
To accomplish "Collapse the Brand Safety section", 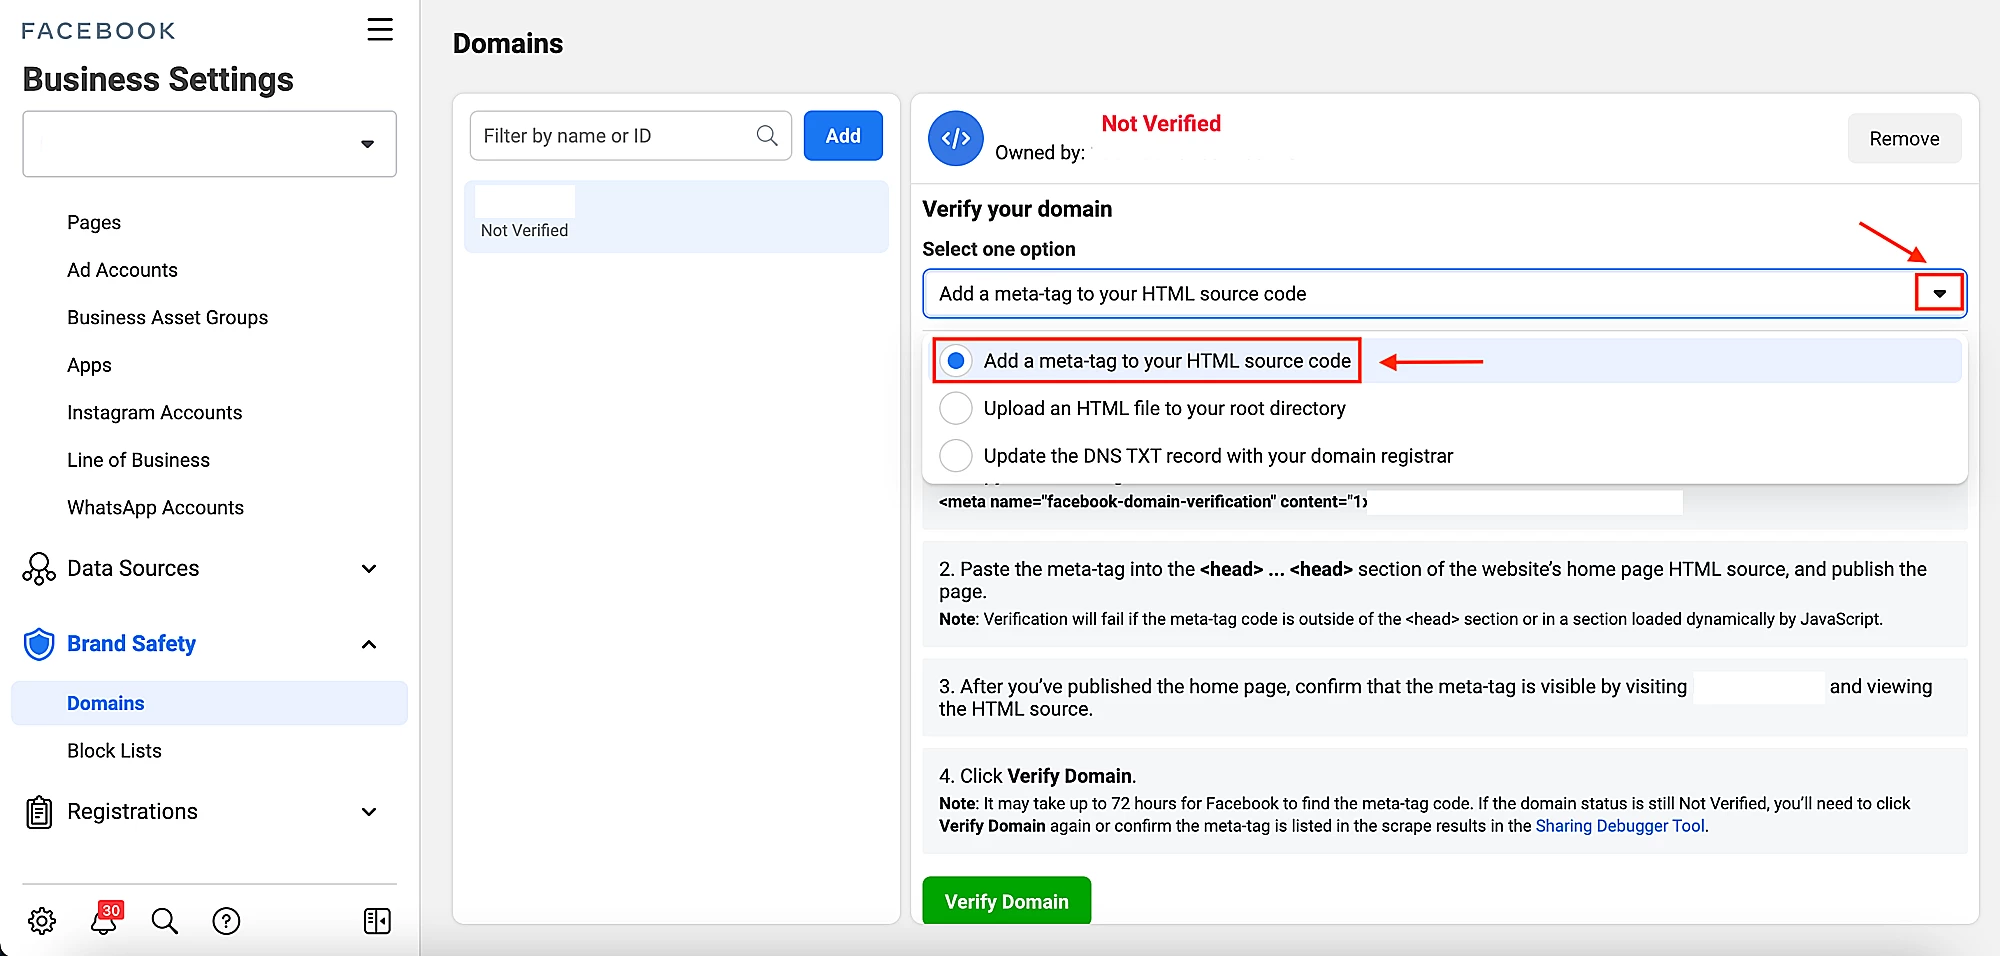I will (369, 645).
